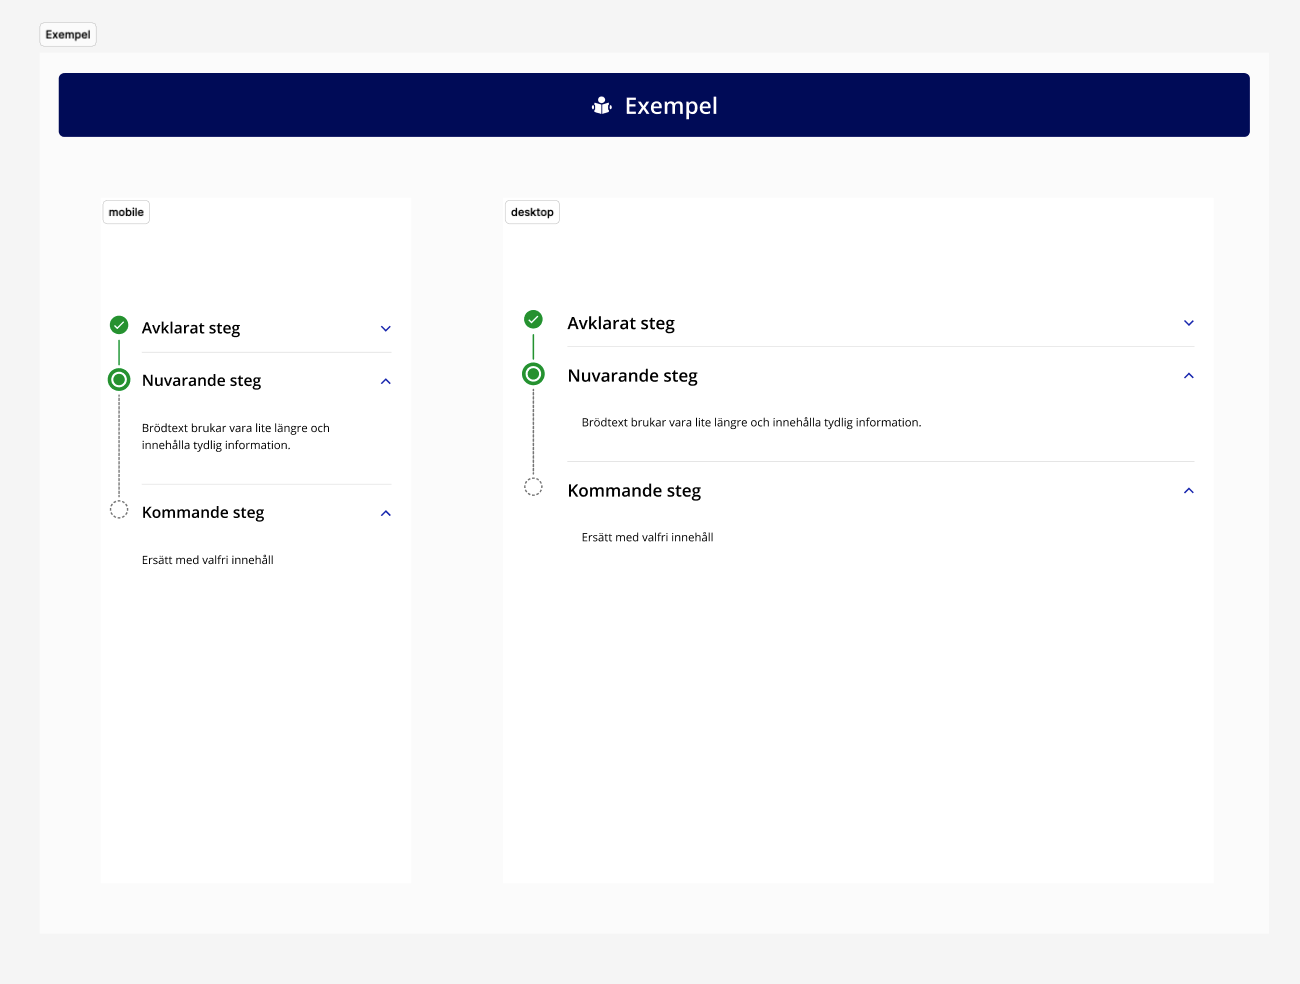Viewport: 1300px width, 984px height.
Task: Click 'Brödtext brukar vara' paragraph in mobile frame
Action: (x=236, y=437)
